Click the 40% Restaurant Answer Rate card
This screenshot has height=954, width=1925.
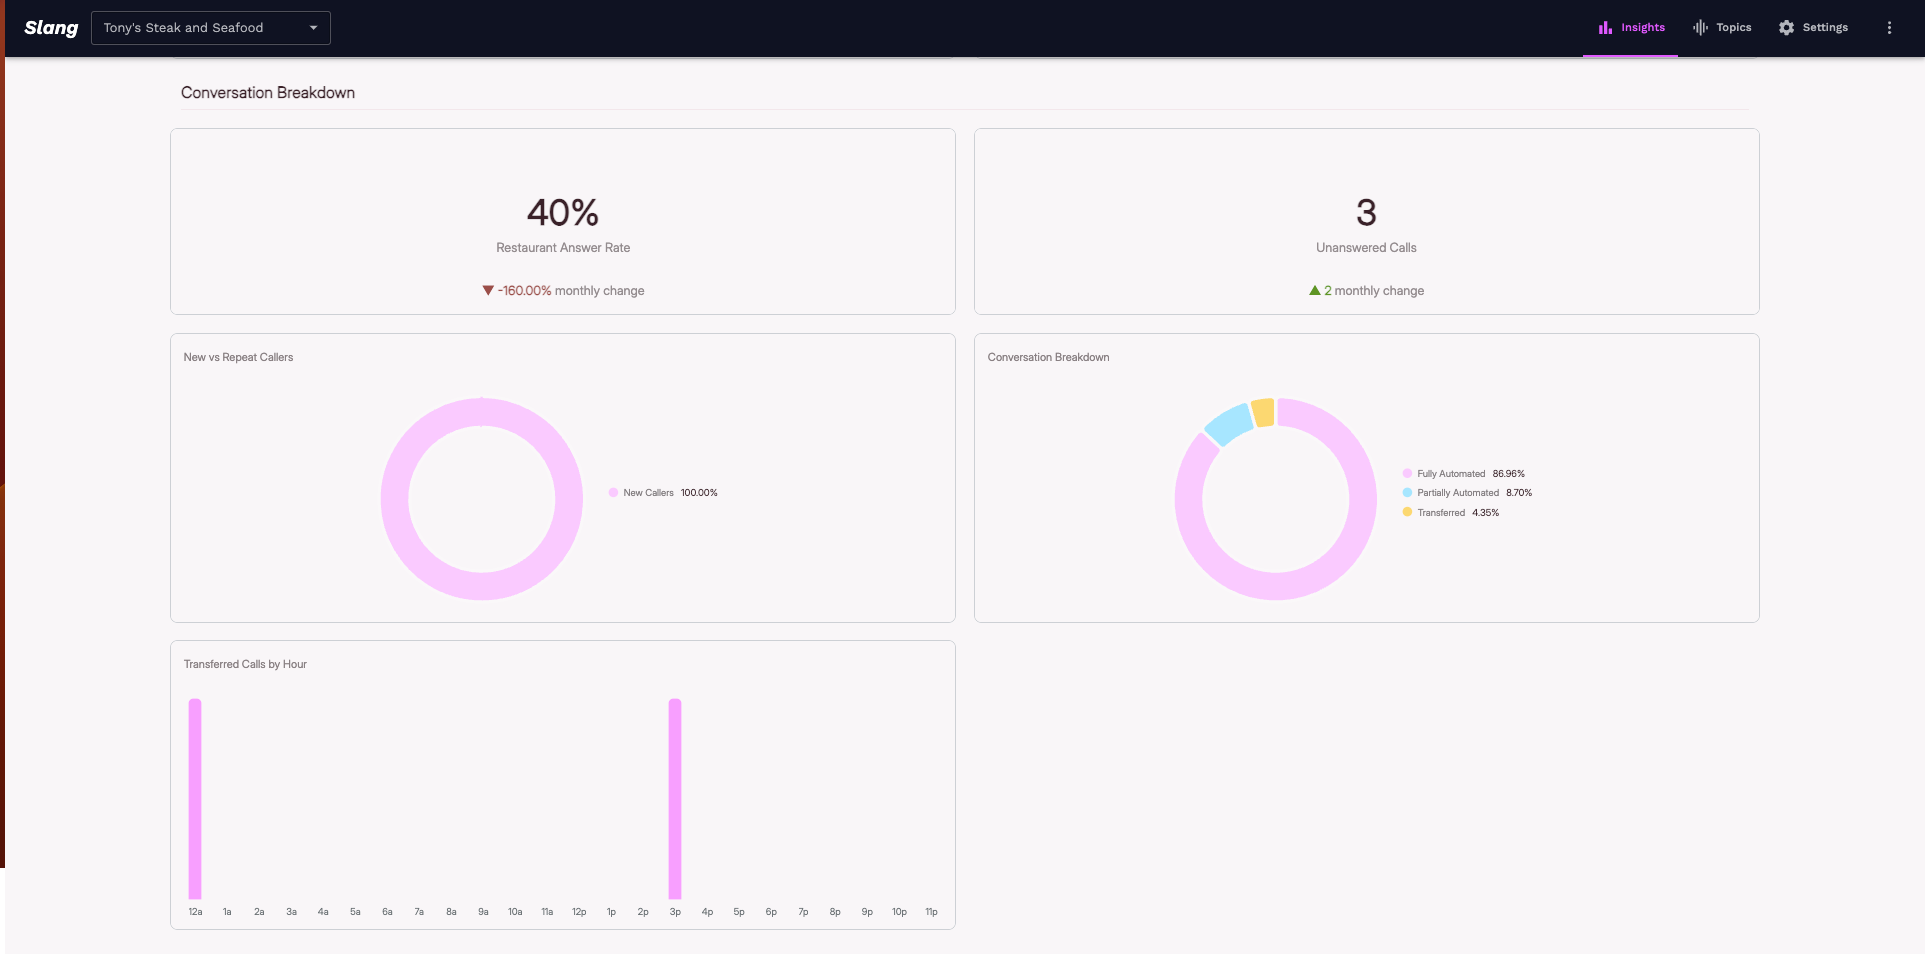click(562, 222)
